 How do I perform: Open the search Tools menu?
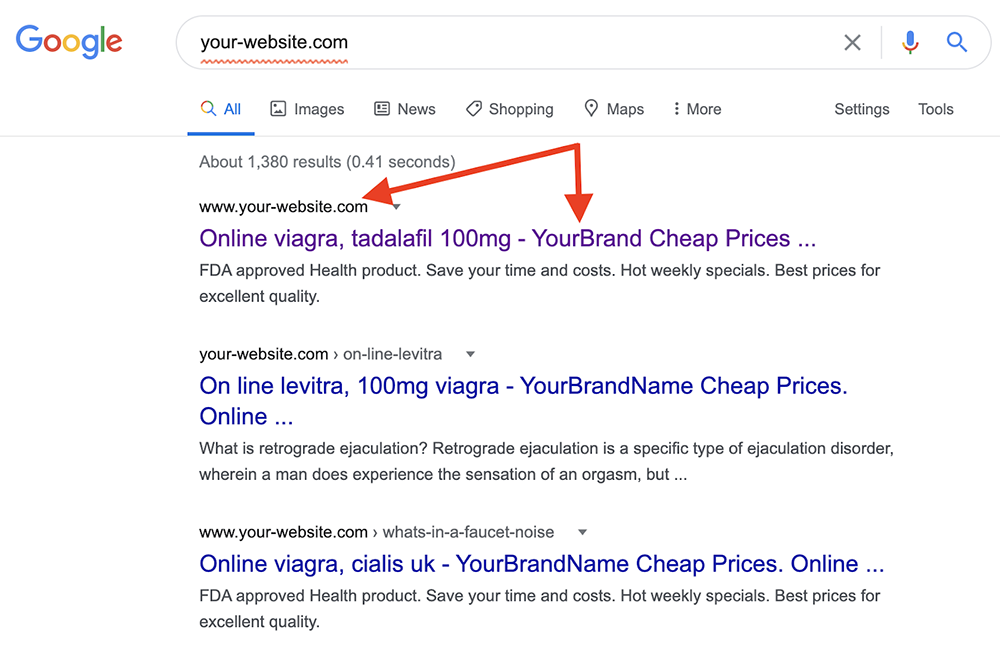pyautogui.click(x=936, y=109)
